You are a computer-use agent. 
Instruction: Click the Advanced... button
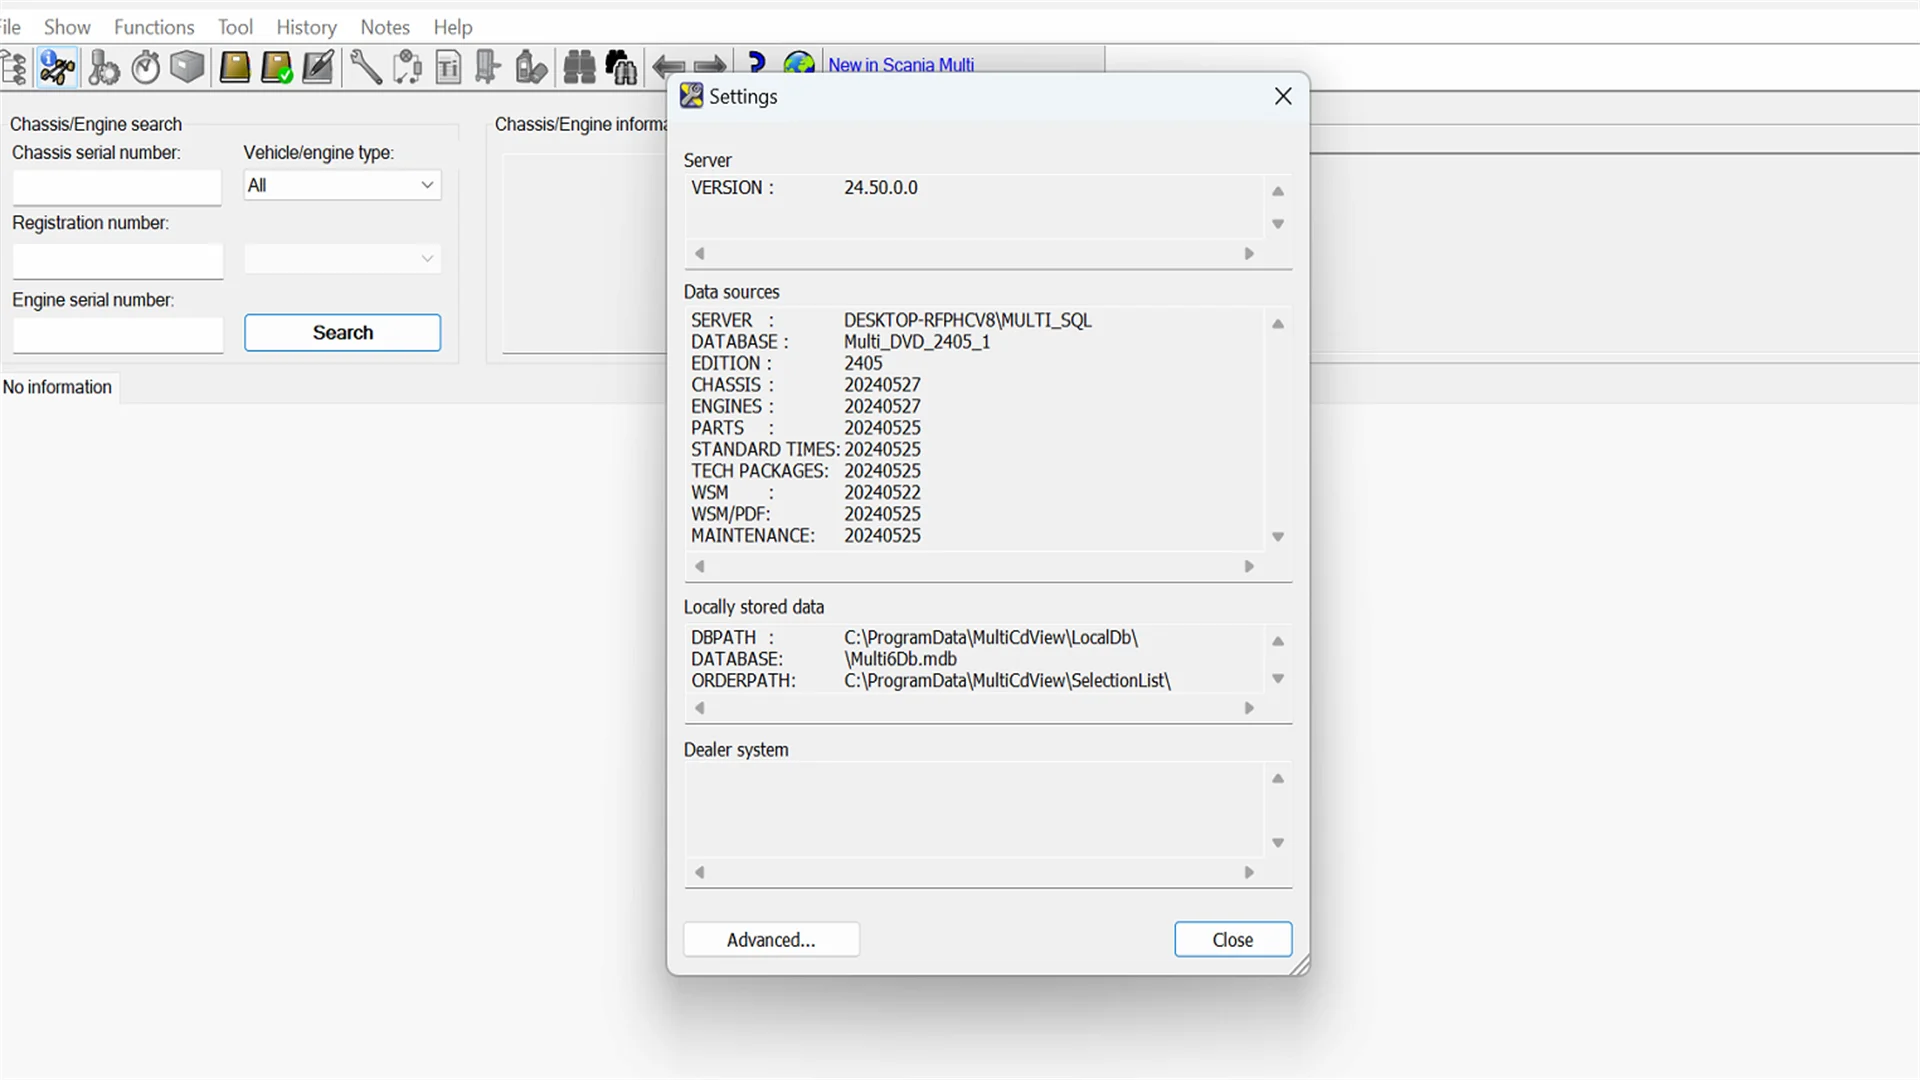pyautogui.click(x=771, y=940)
